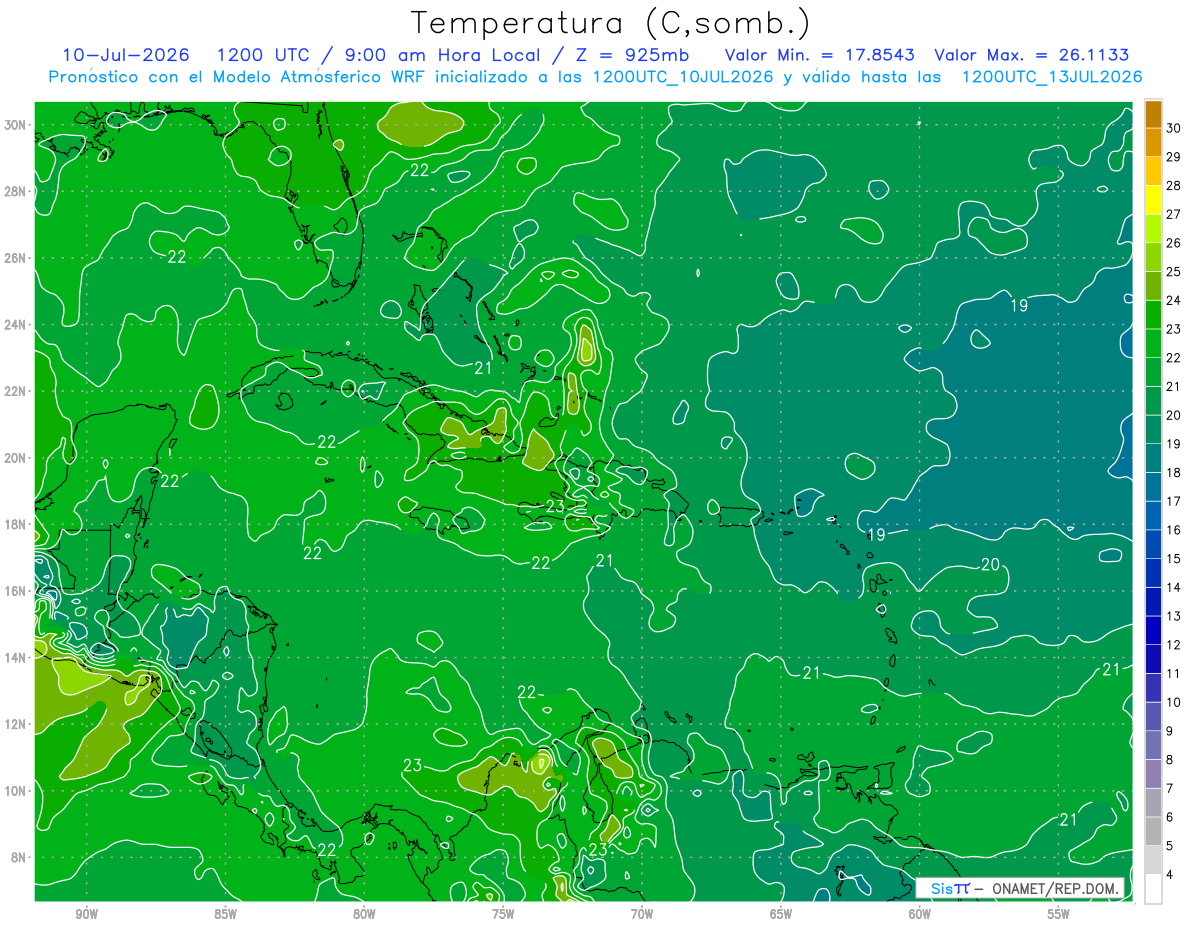Click the '55W' longitude axis label
The height and width of the screenshot is (927, 1200).
pyautogui.click(x=1059, y=914)
